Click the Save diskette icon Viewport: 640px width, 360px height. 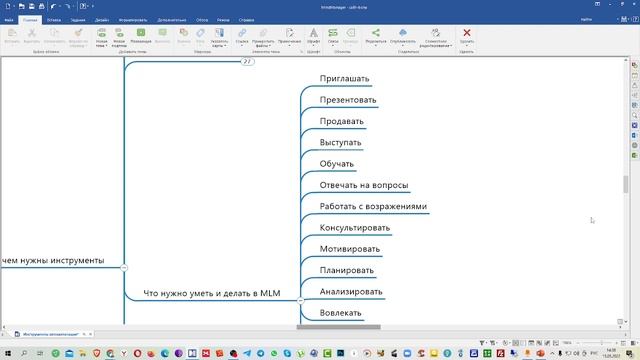pyautogui.click(x=31, y=6)
